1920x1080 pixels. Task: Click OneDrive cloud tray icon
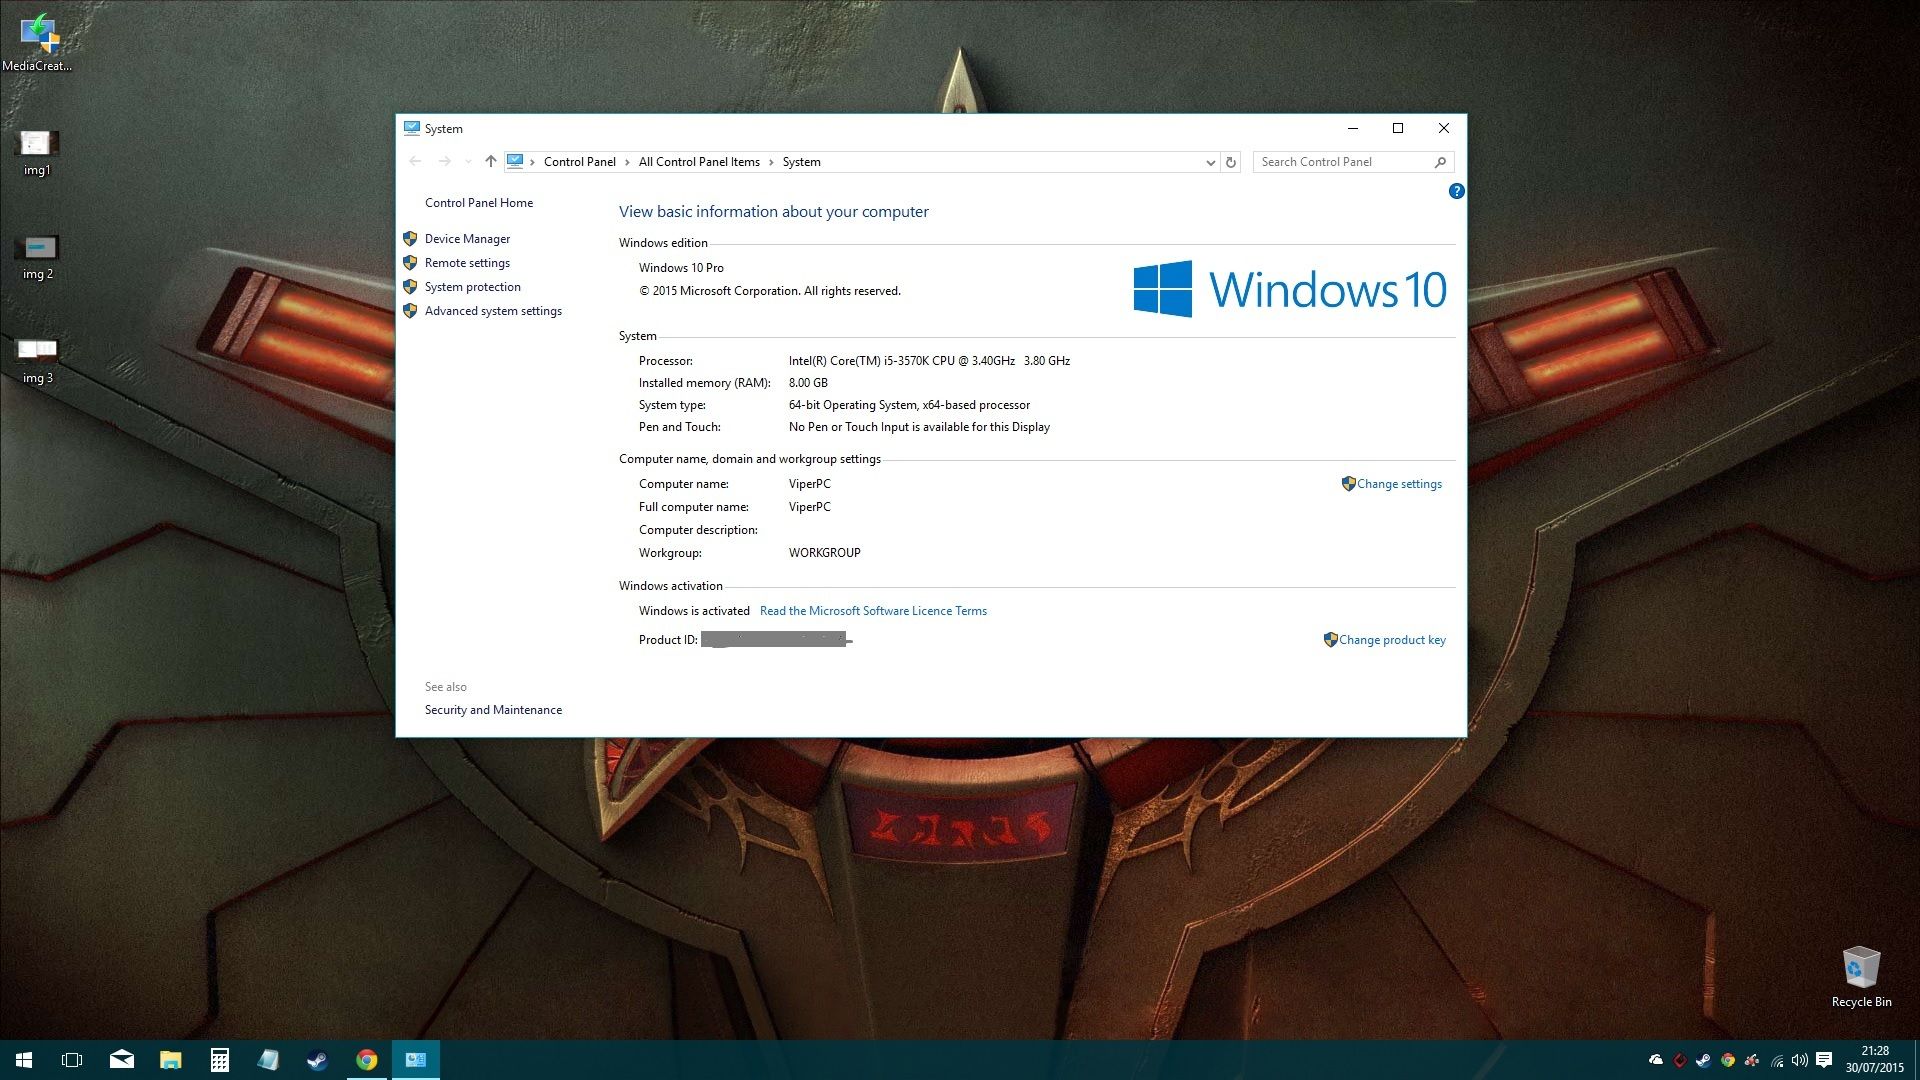(1656, 1060)
